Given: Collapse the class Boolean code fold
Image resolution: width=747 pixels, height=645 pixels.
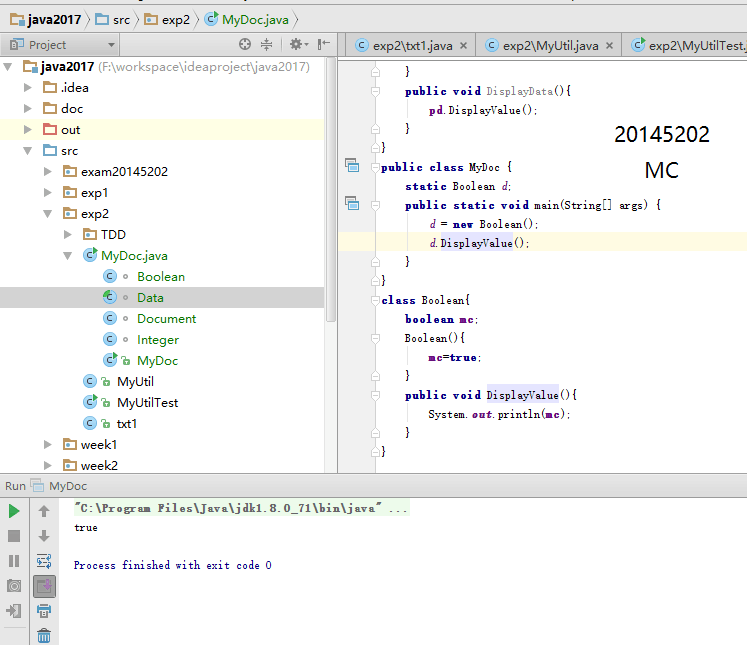Looking at the screenshot, I should point(375,300).
